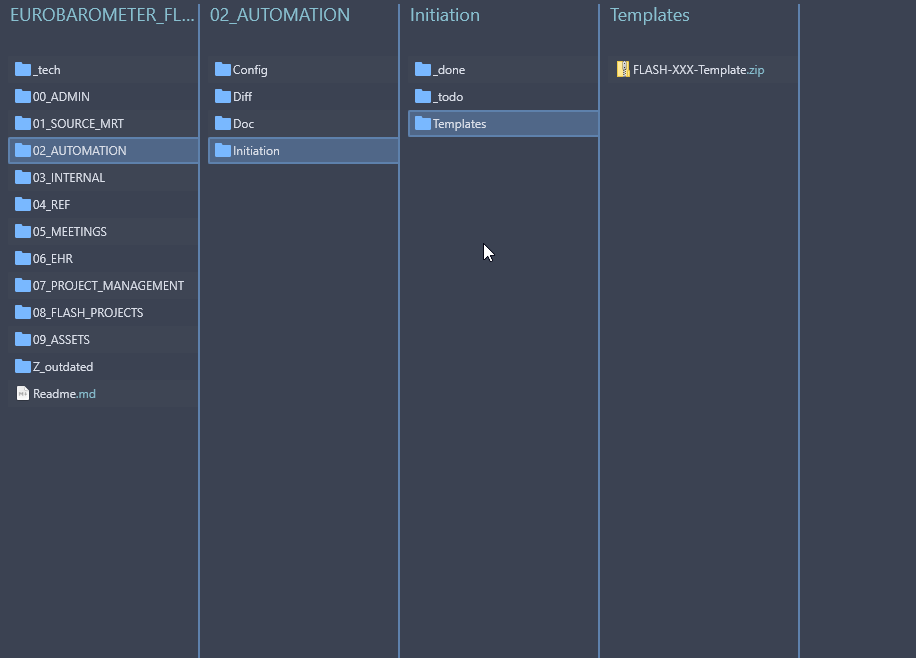Open the 06_EHR folder
Image resolution: width=916 pixels, height=658 pixels.
103,258
